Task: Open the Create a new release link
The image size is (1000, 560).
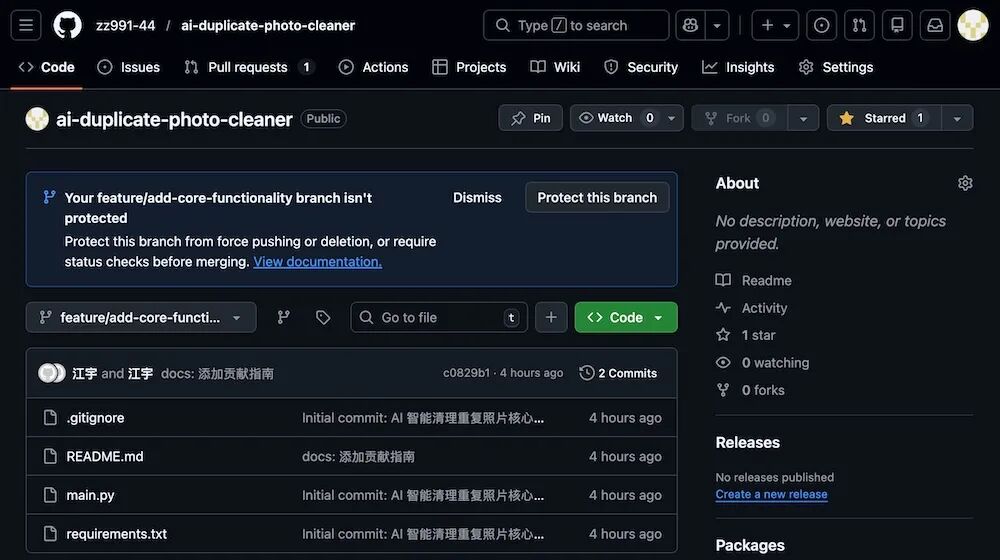Action: [x=771, y=494]
